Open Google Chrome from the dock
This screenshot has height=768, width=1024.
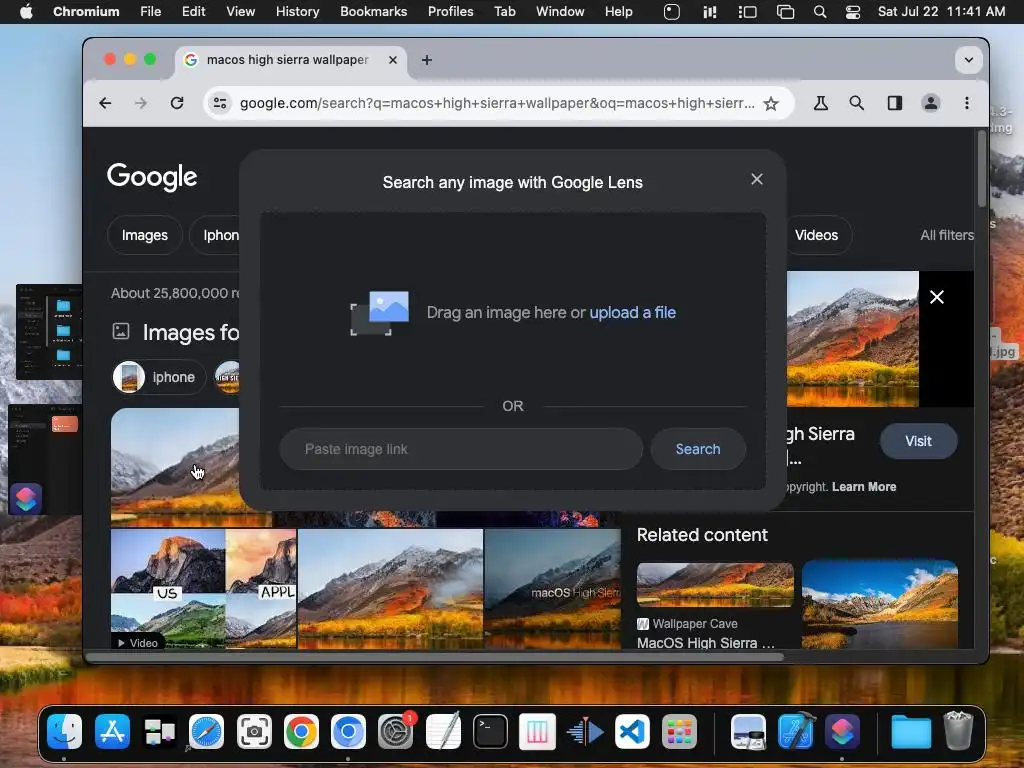point(301,731)
